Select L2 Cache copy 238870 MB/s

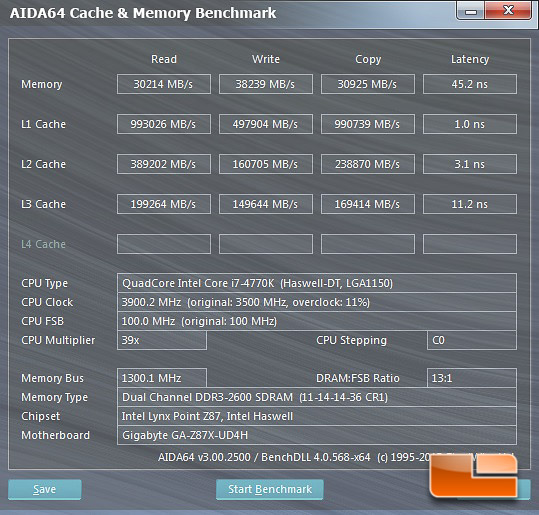pos(367,164)
